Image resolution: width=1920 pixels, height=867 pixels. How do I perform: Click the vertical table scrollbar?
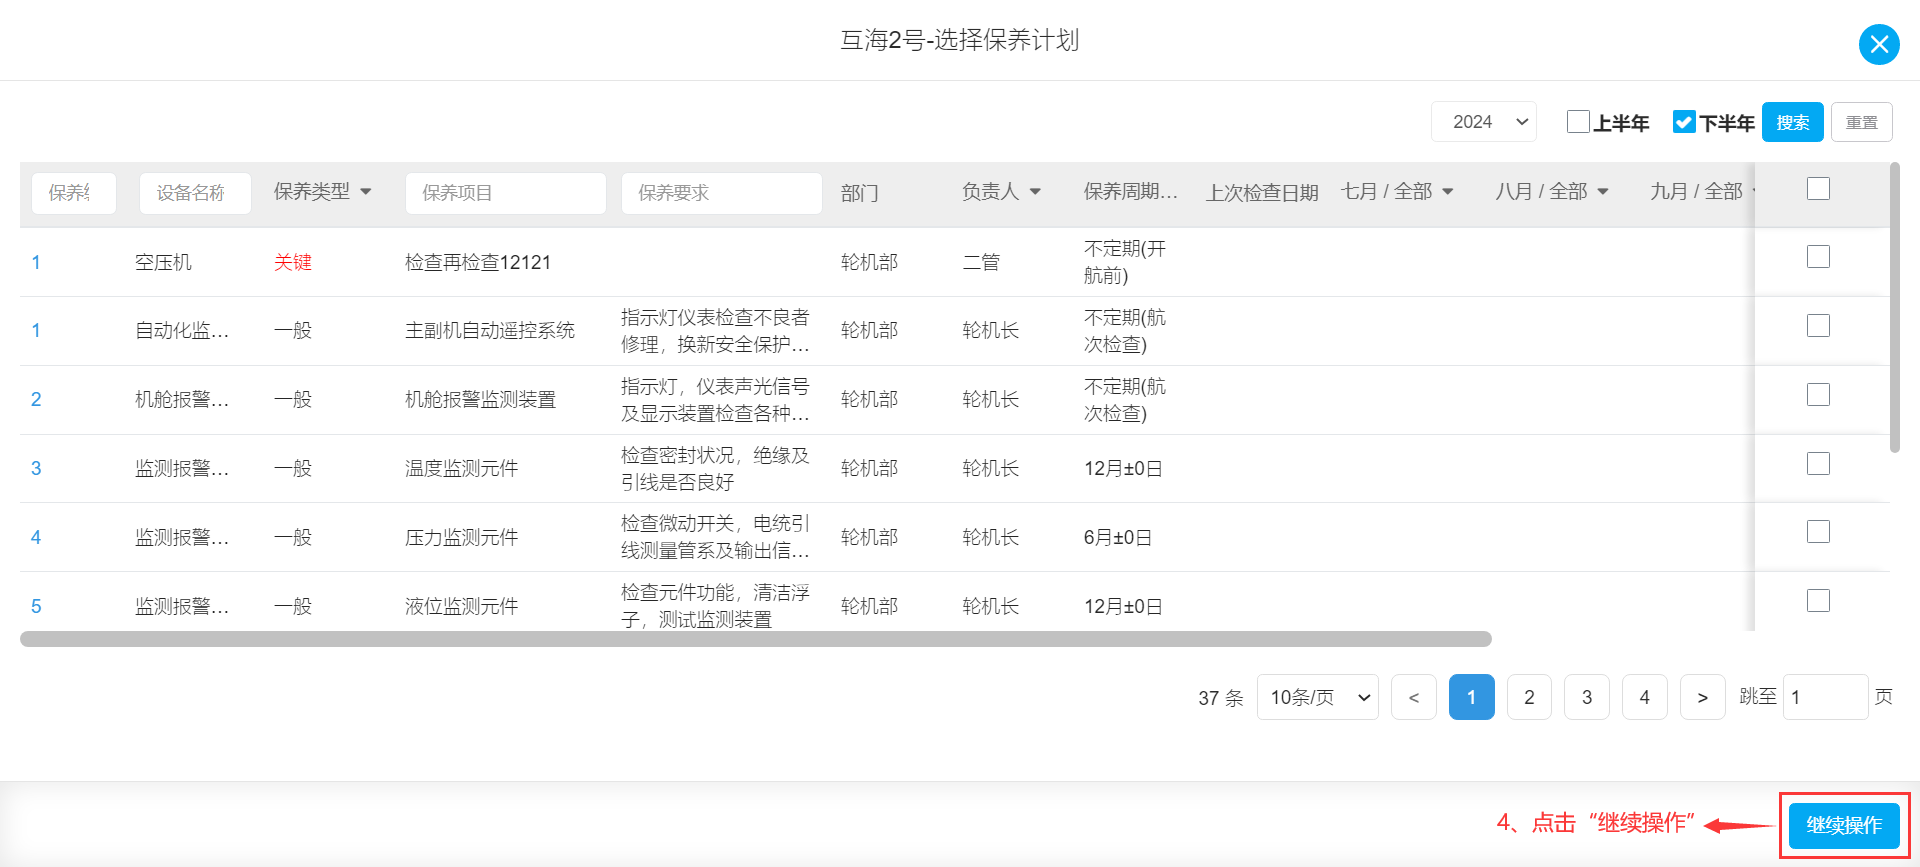tap(1894, 308)
